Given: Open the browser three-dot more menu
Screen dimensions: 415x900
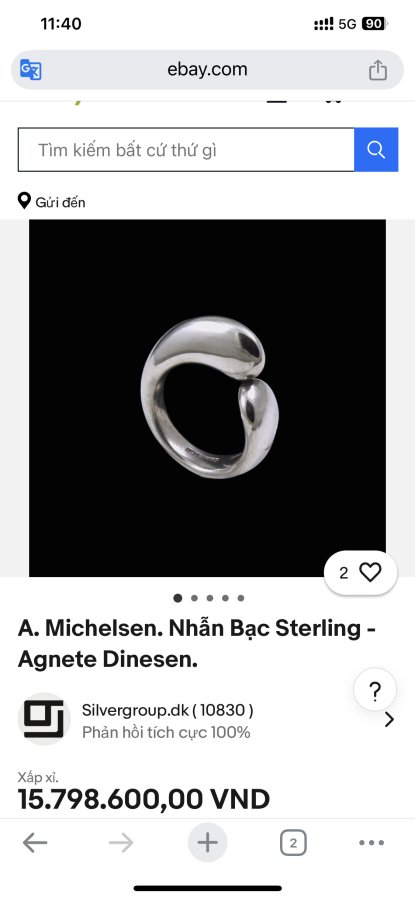Looking at the screenshot, I should coord(371,843).
